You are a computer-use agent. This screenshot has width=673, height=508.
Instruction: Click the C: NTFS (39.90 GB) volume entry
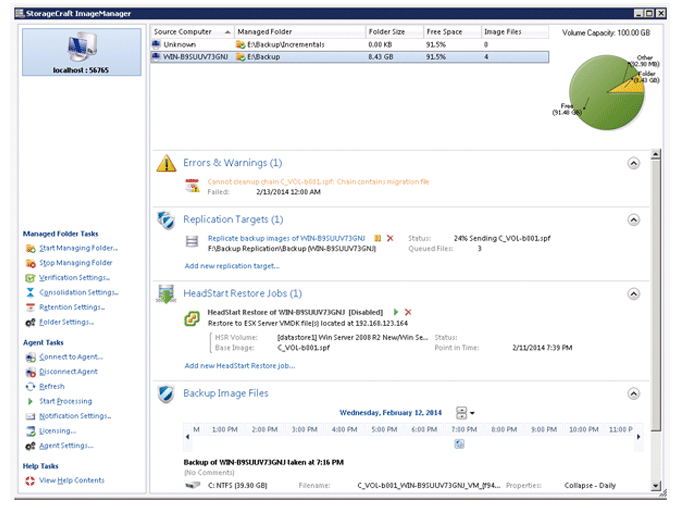click(x=237, y=486)
